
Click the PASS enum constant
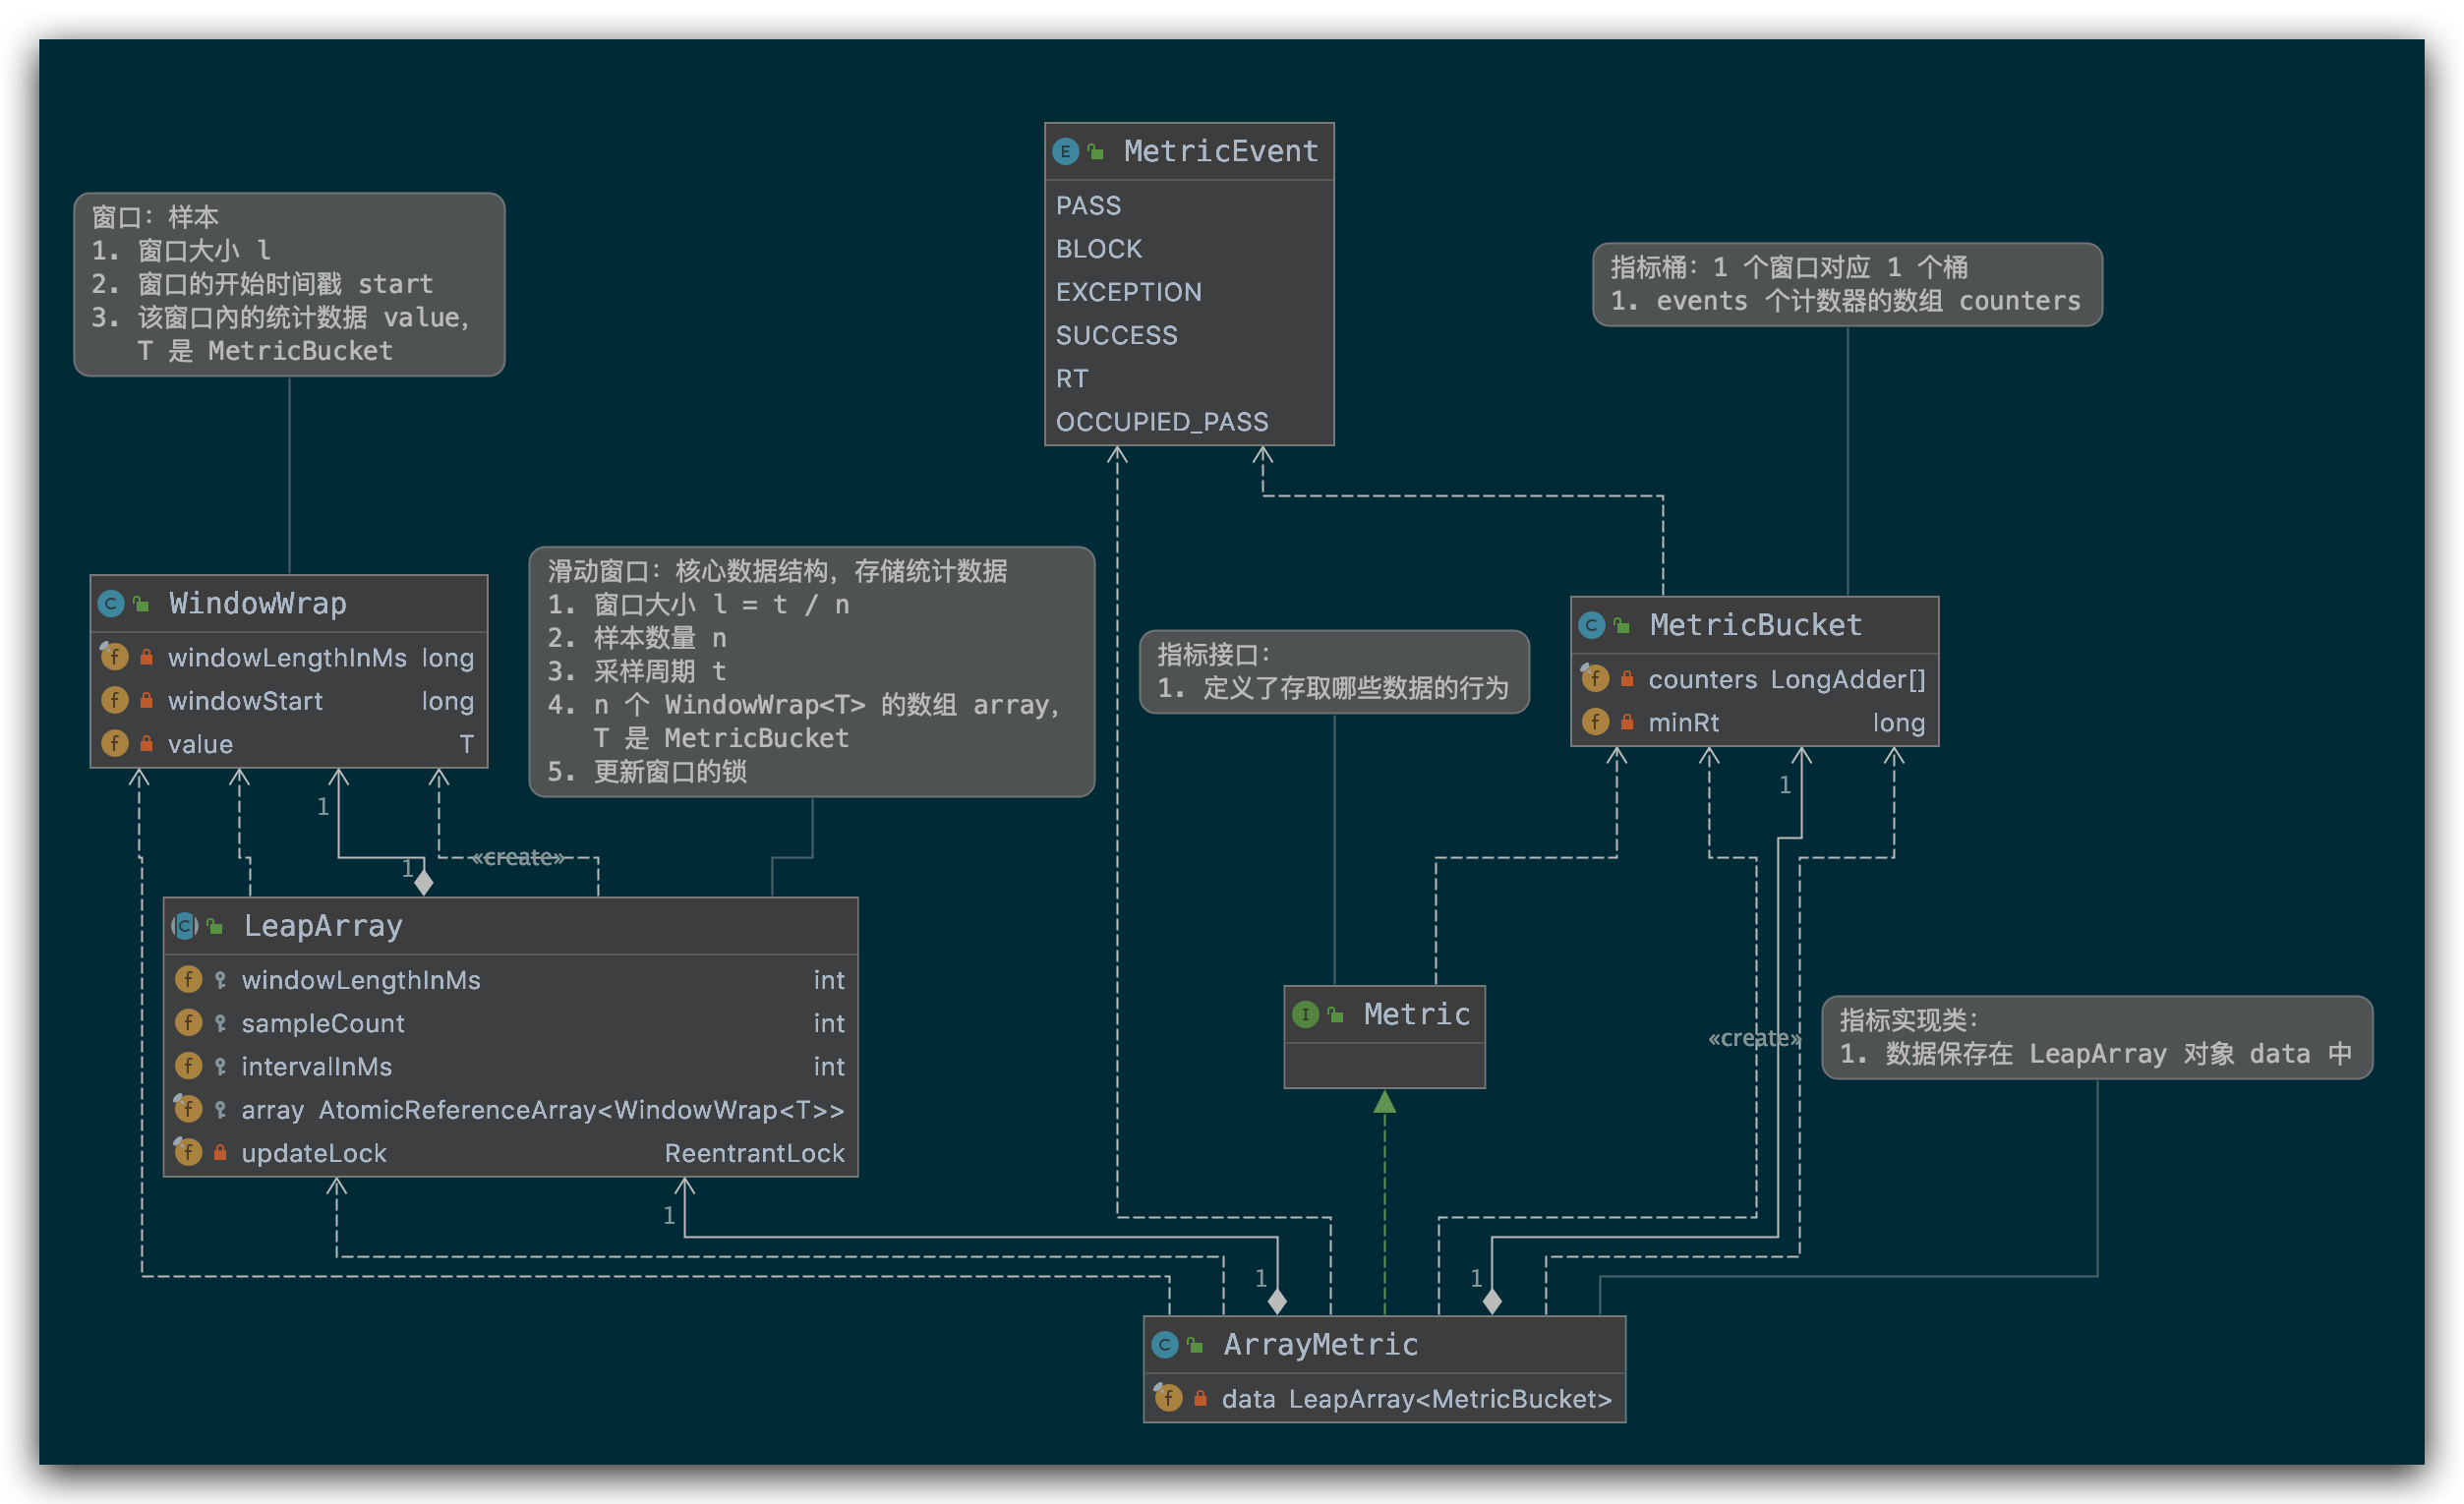[1088, 206]
